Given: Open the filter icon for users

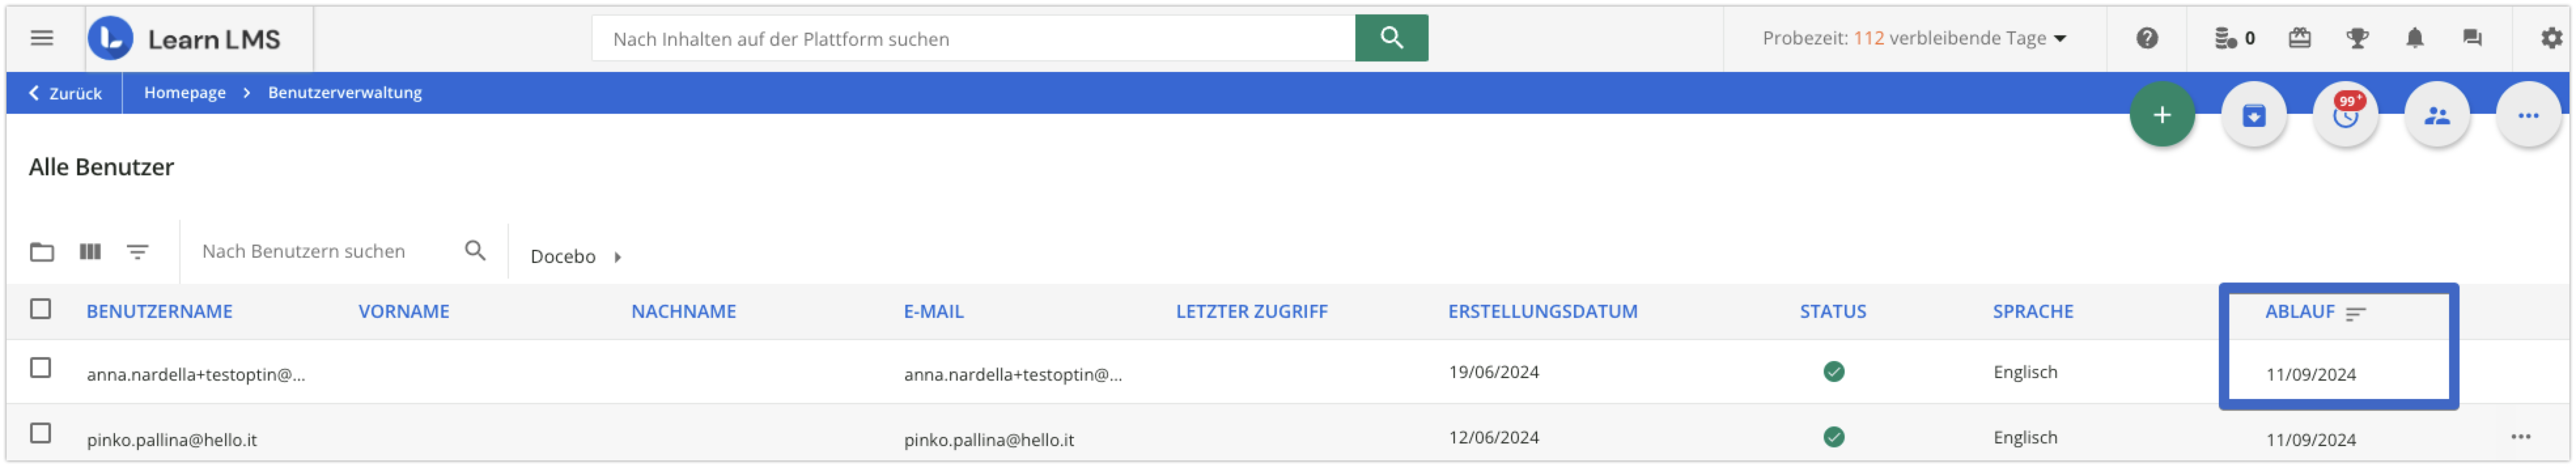Looking at the screenshot, I should click(x=138, y=252).
